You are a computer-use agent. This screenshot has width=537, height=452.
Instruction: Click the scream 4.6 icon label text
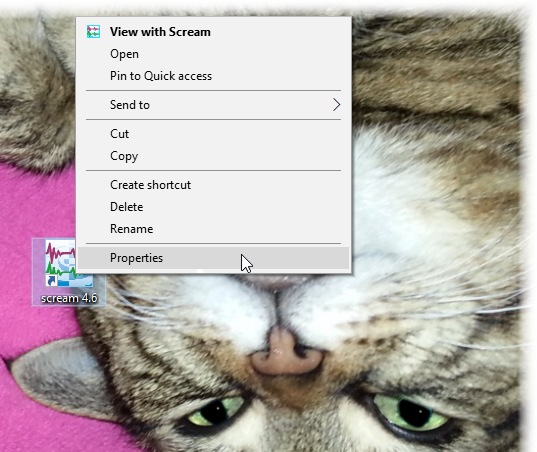tap(69, 298)
